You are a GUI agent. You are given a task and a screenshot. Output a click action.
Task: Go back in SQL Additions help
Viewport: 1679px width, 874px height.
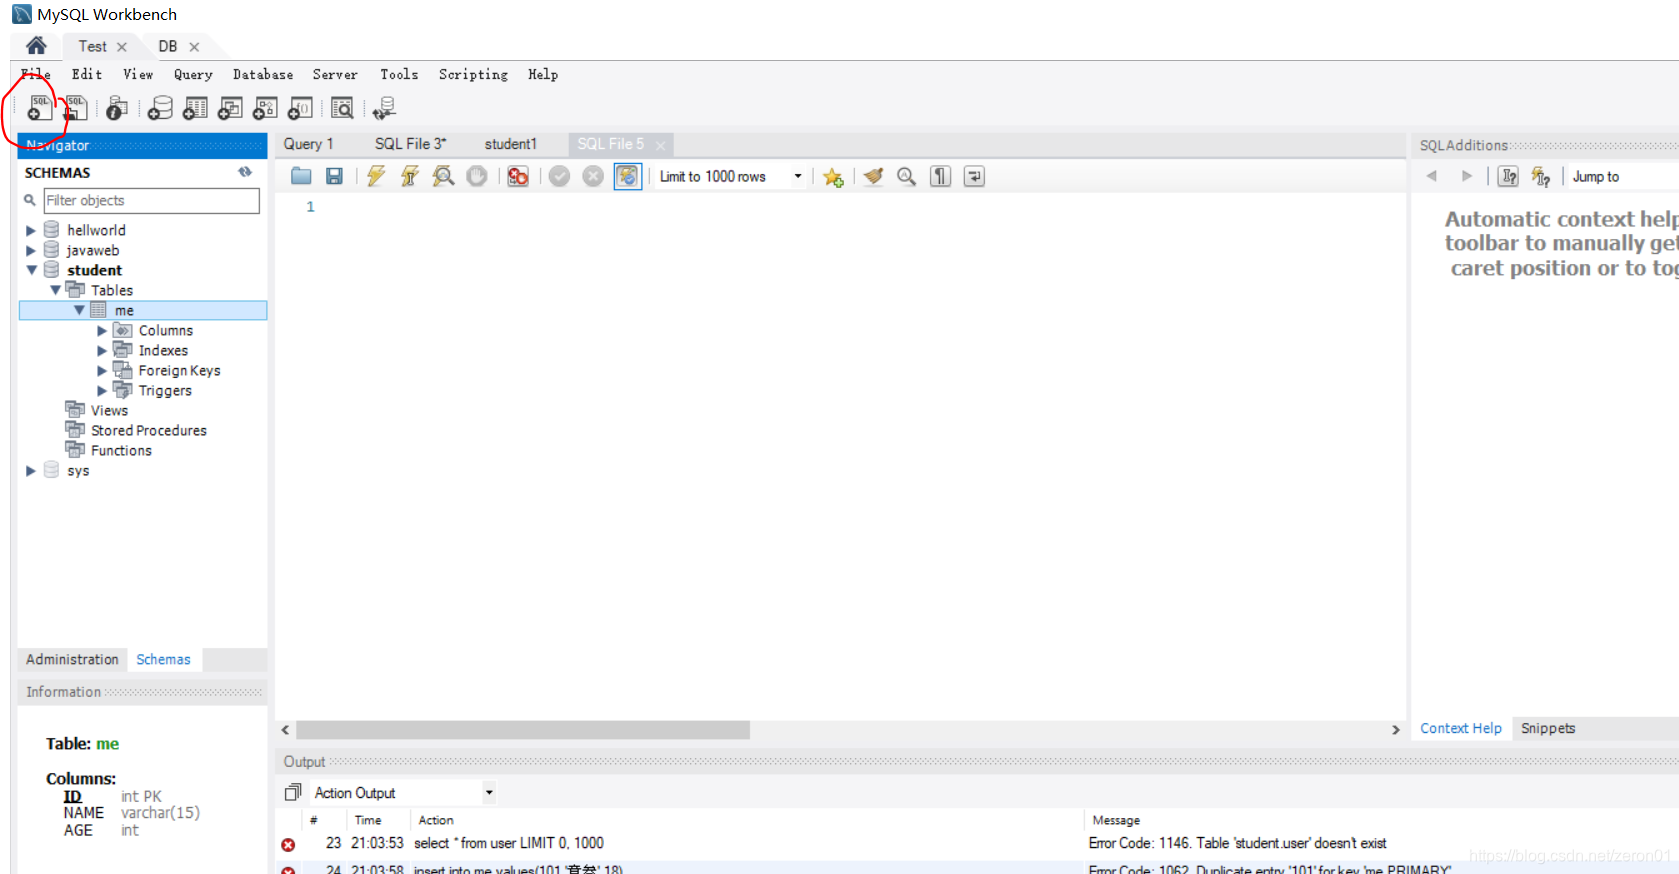(x=1431, y=176)
